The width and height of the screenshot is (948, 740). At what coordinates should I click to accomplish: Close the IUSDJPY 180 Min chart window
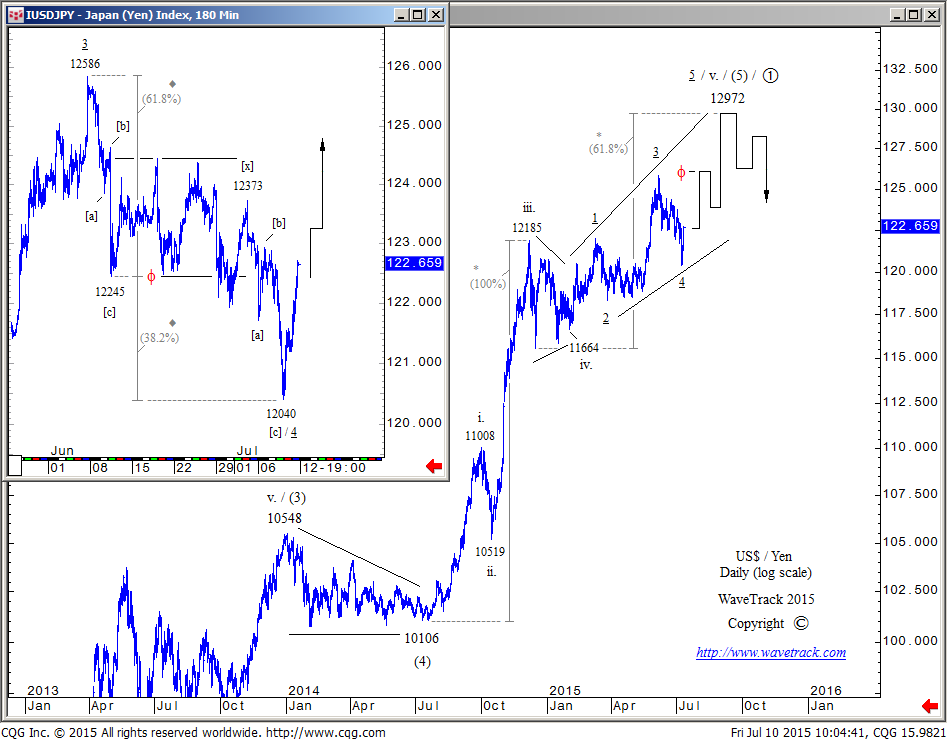pyautogui.click(x=436, y=15)
